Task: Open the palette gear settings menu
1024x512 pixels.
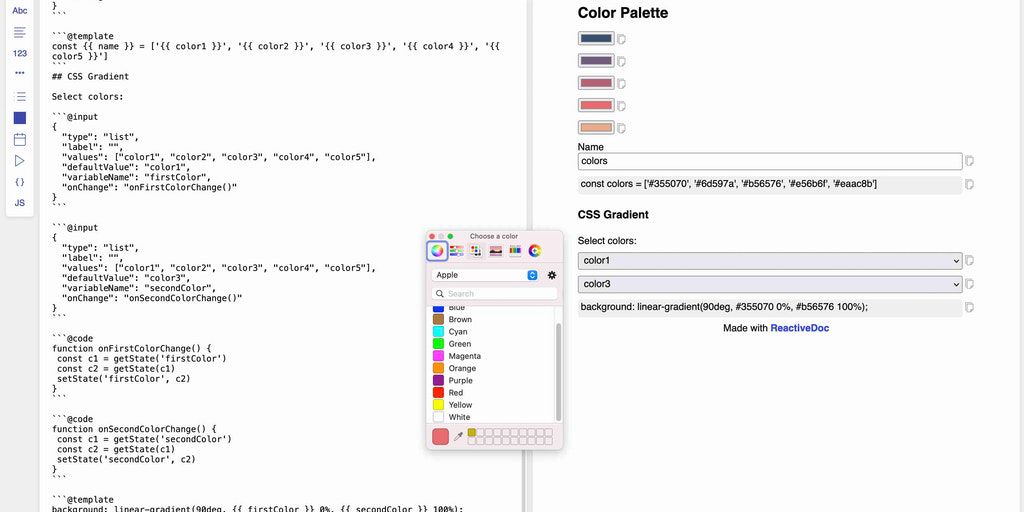Action: point(552,276)
